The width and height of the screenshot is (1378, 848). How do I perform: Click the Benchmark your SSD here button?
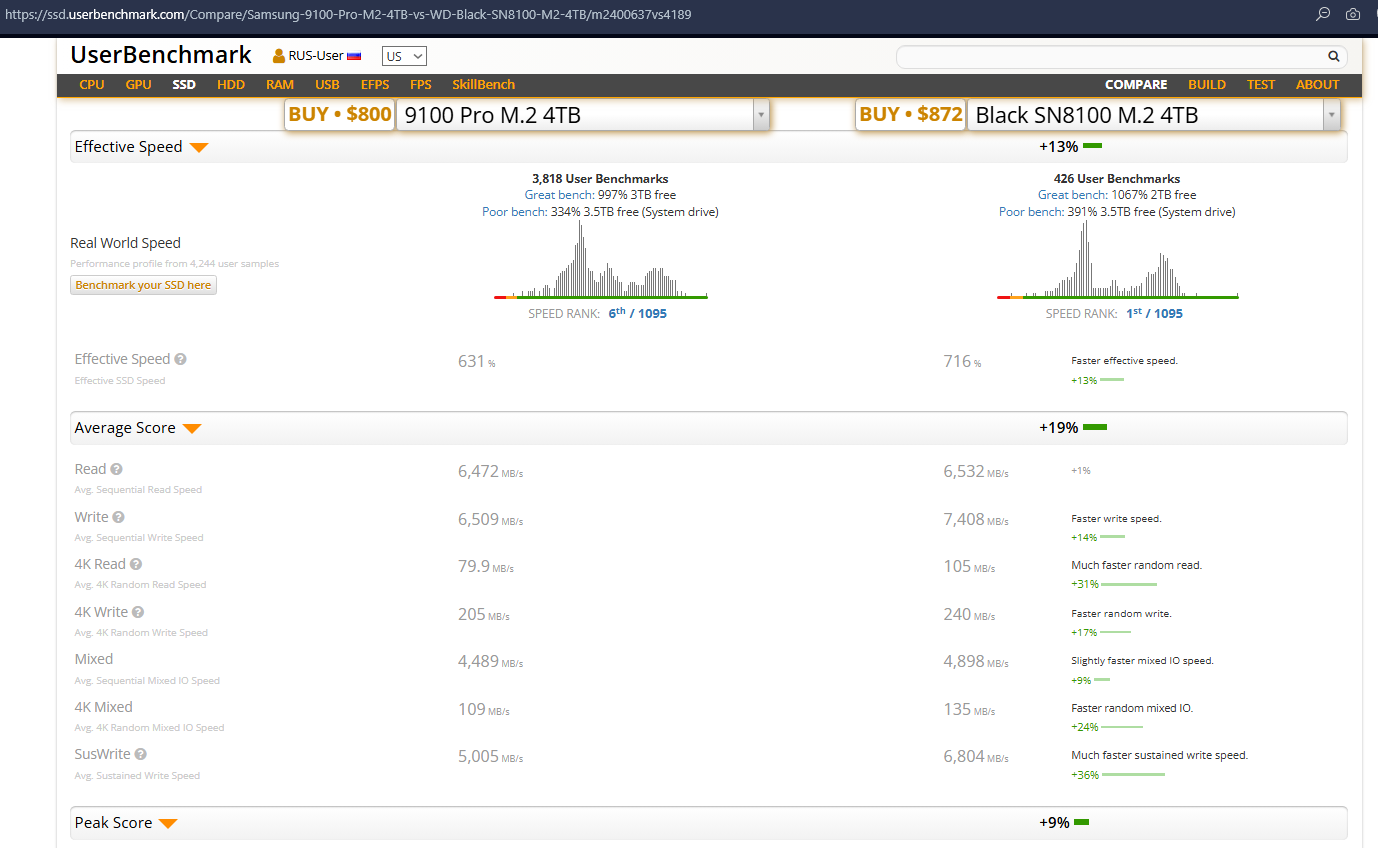(144, 285)
